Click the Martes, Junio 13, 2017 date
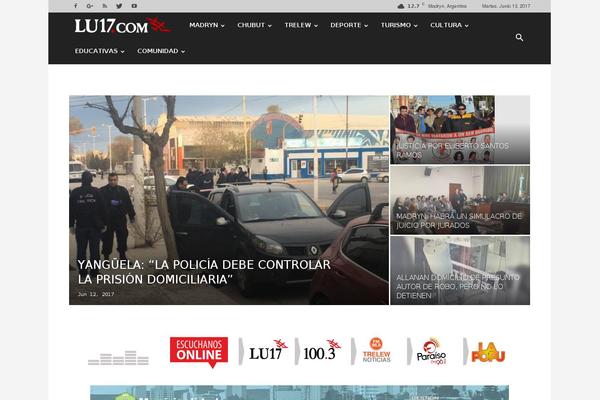 point(506,6)
